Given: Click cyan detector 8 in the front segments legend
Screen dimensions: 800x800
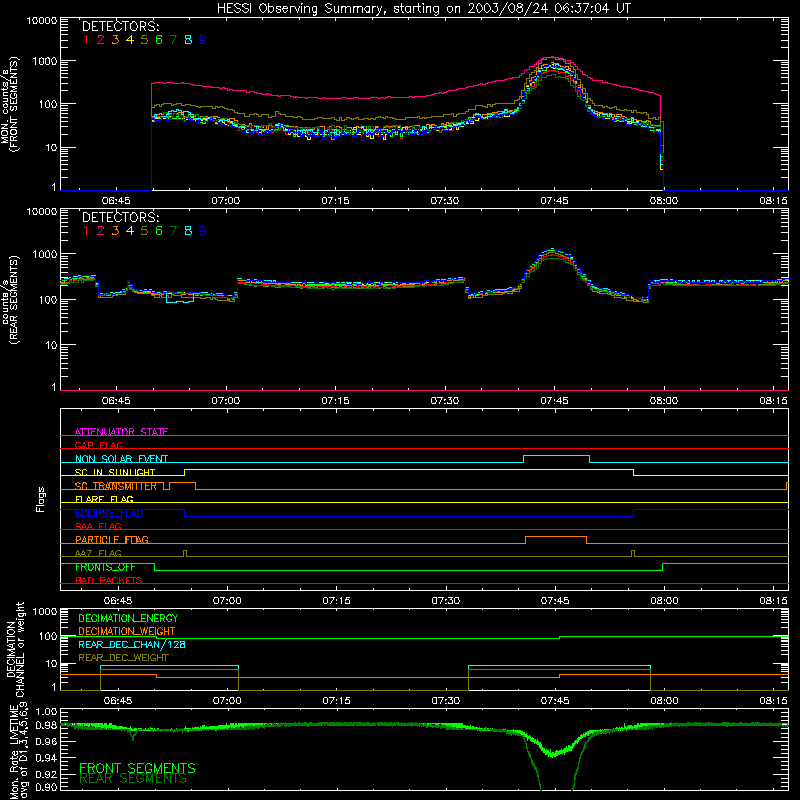Looking at the screenshot, I should click(x=188, y=40).
